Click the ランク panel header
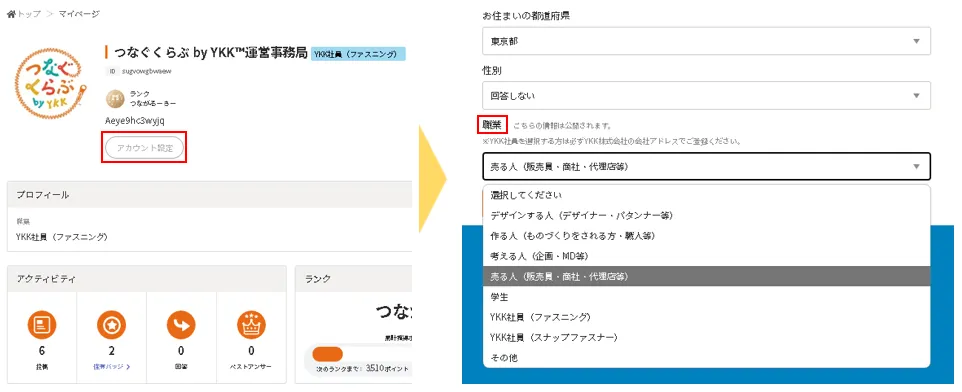 click(353, 279)
